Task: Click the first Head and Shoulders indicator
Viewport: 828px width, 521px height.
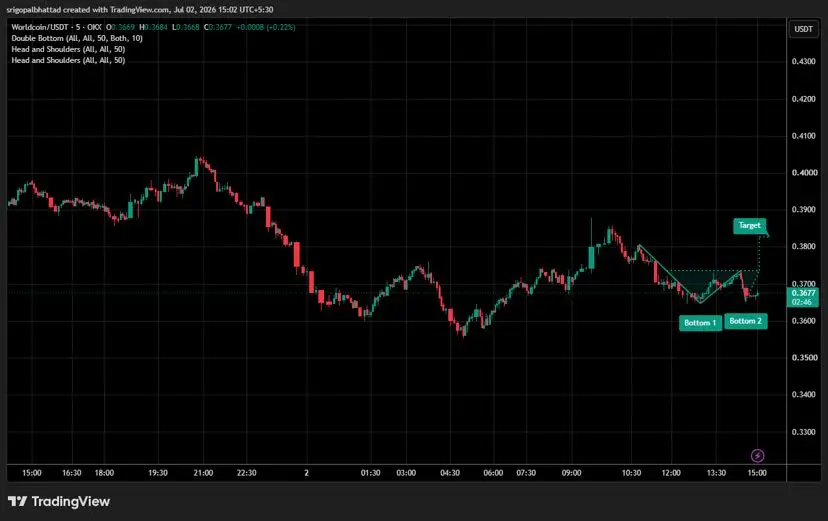Action: 68,49
